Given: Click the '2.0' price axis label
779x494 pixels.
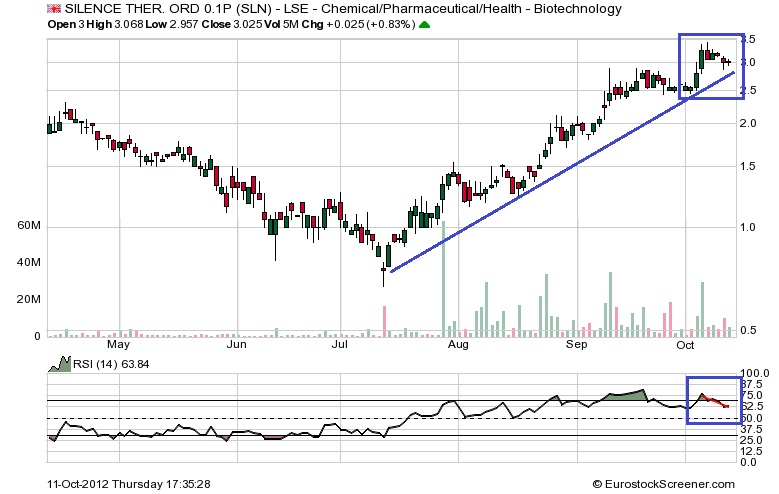Looking at the screenshot, I should pyautogui.click(x=748, y=123).
